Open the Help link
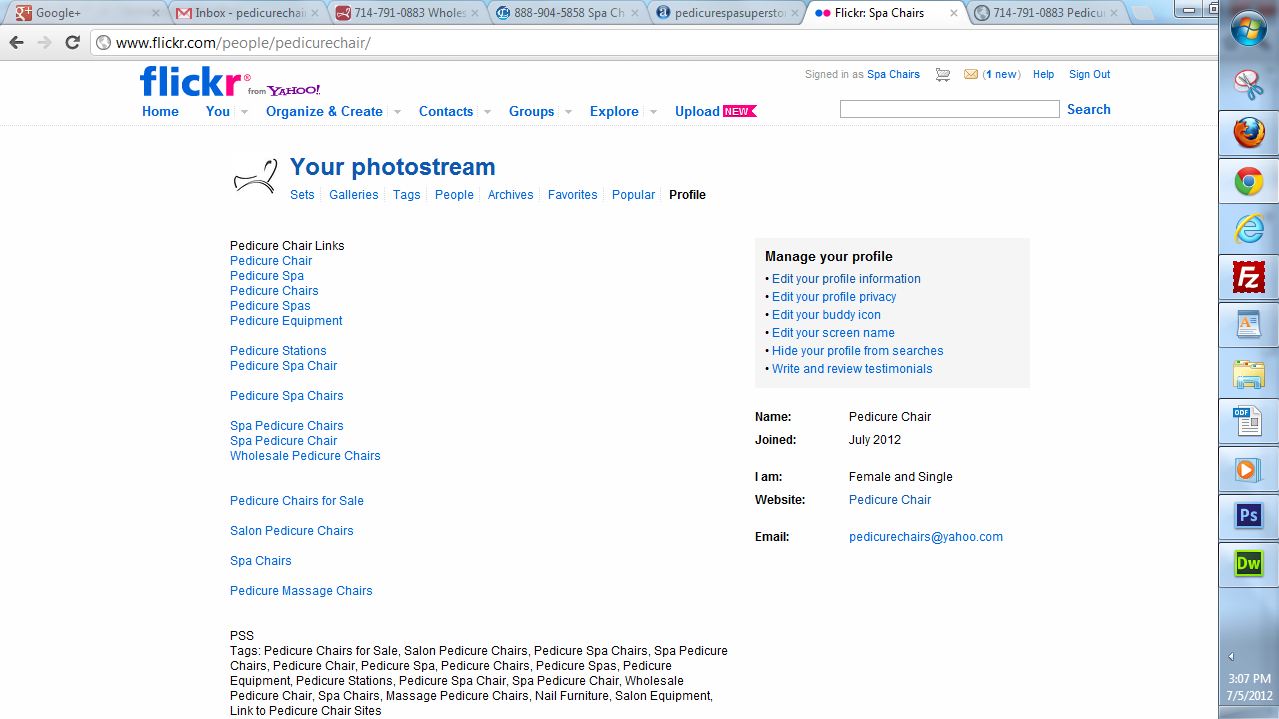The image size is (1279, 719). click(x=1043, y=74)
